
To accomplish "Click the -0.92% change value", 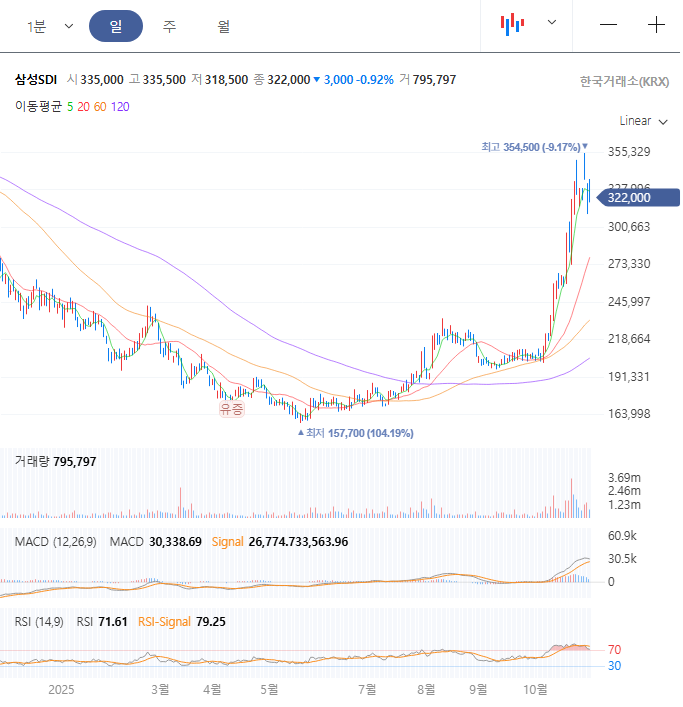I will coord(374,80).
